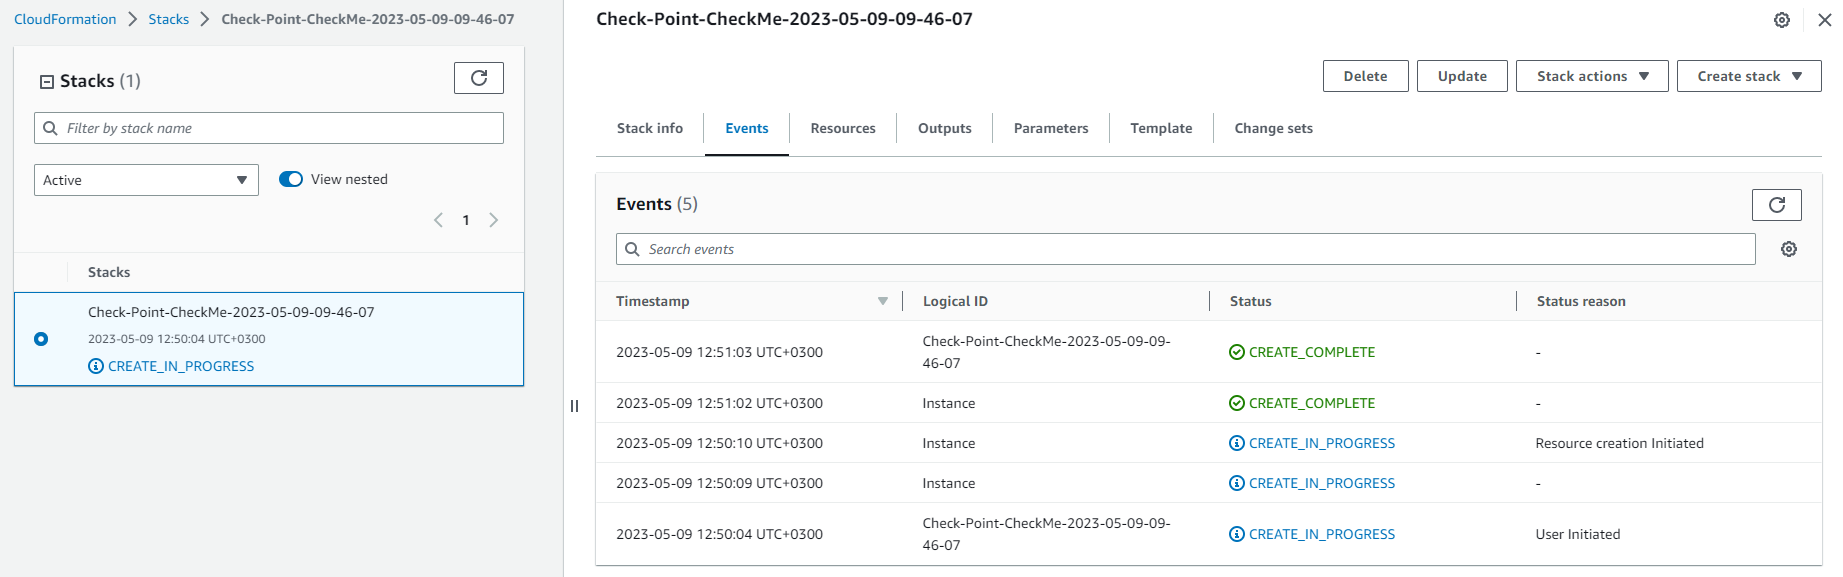This screenshot has width=1843, height=577.
Task: Open the Active stack status filter dropdown
Action: tap(146, 180)
